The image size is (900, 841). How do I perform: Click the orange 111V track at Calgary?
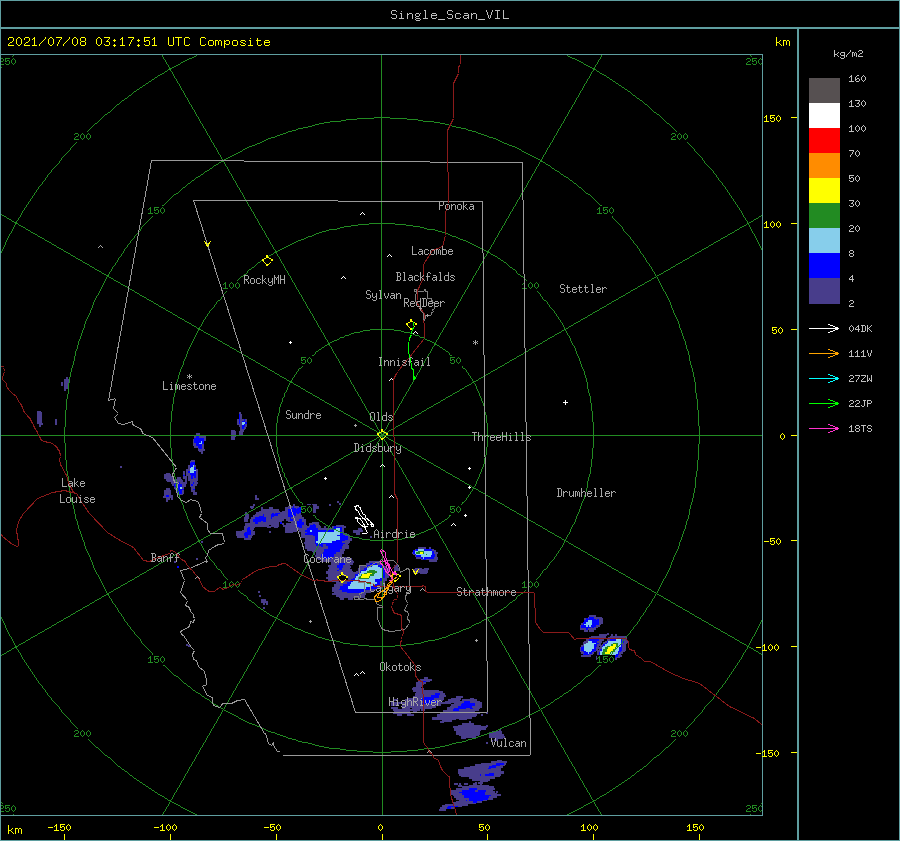[386, 590]
